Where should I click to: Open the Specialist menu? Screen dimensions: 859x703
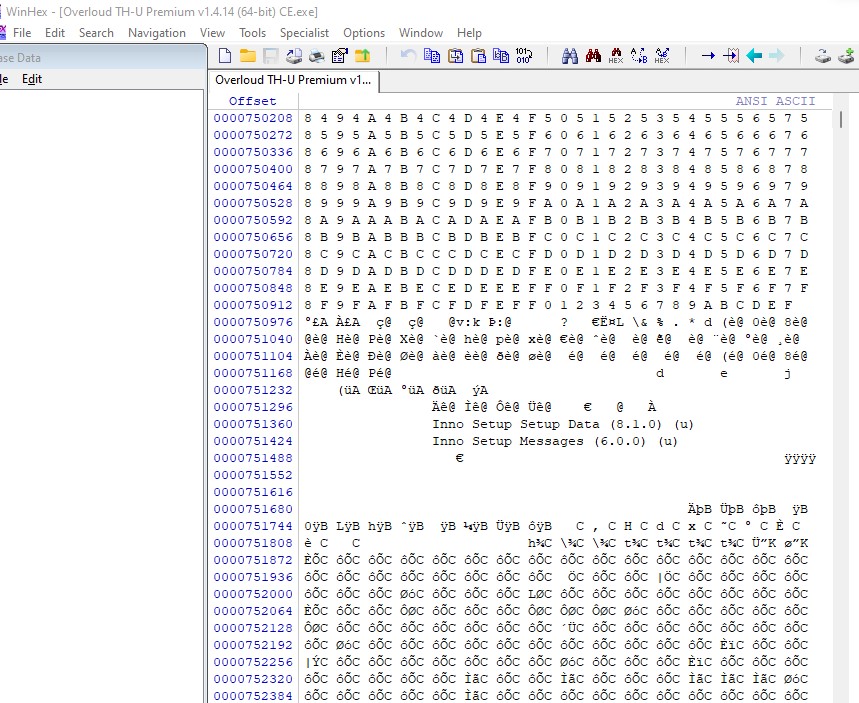(304, 33)
